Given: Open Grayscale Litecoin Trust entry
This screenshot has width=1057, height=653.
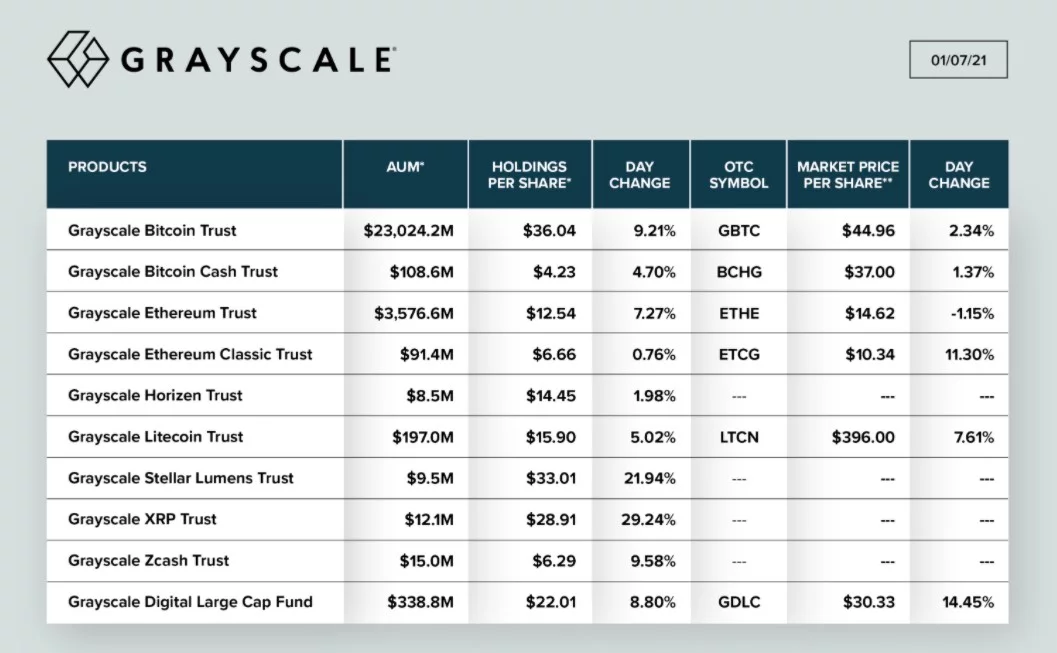Looking at the screenshot, I should click(155, 437).
